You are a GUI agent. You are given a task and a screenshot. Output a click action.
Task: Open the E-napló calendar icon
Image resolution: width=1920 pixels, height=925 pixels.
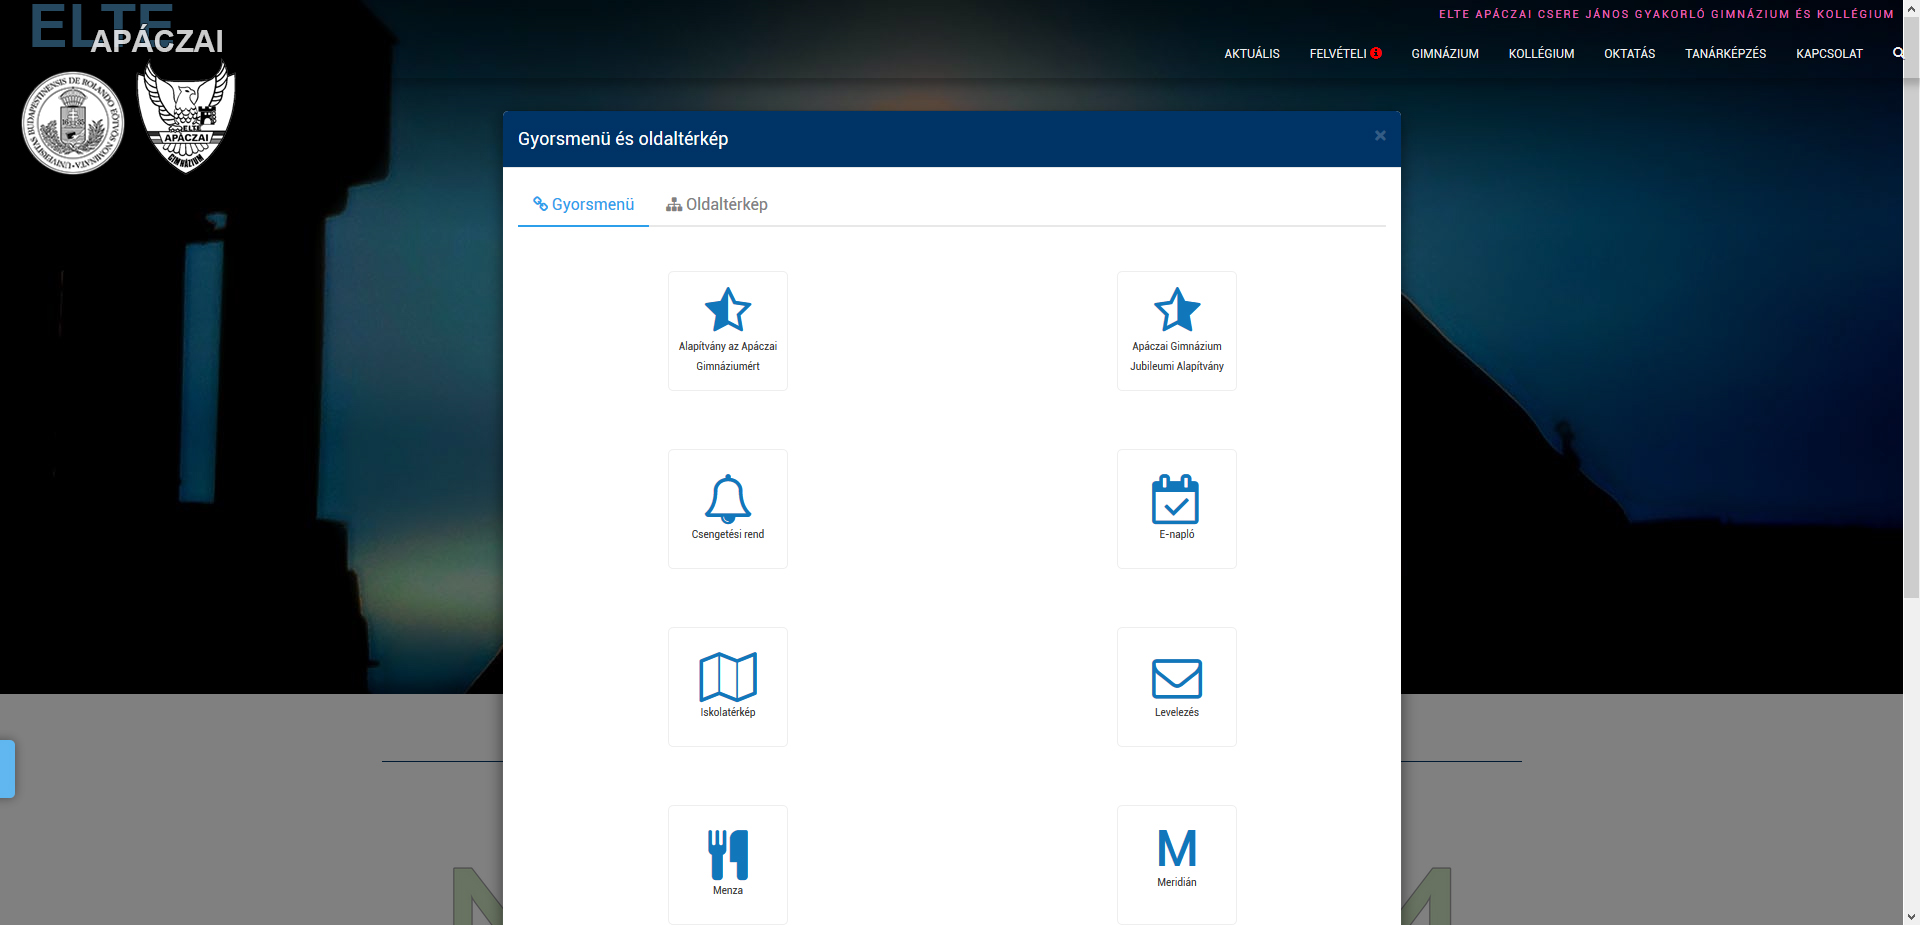pyautogui.click(x=1176, y=500)
